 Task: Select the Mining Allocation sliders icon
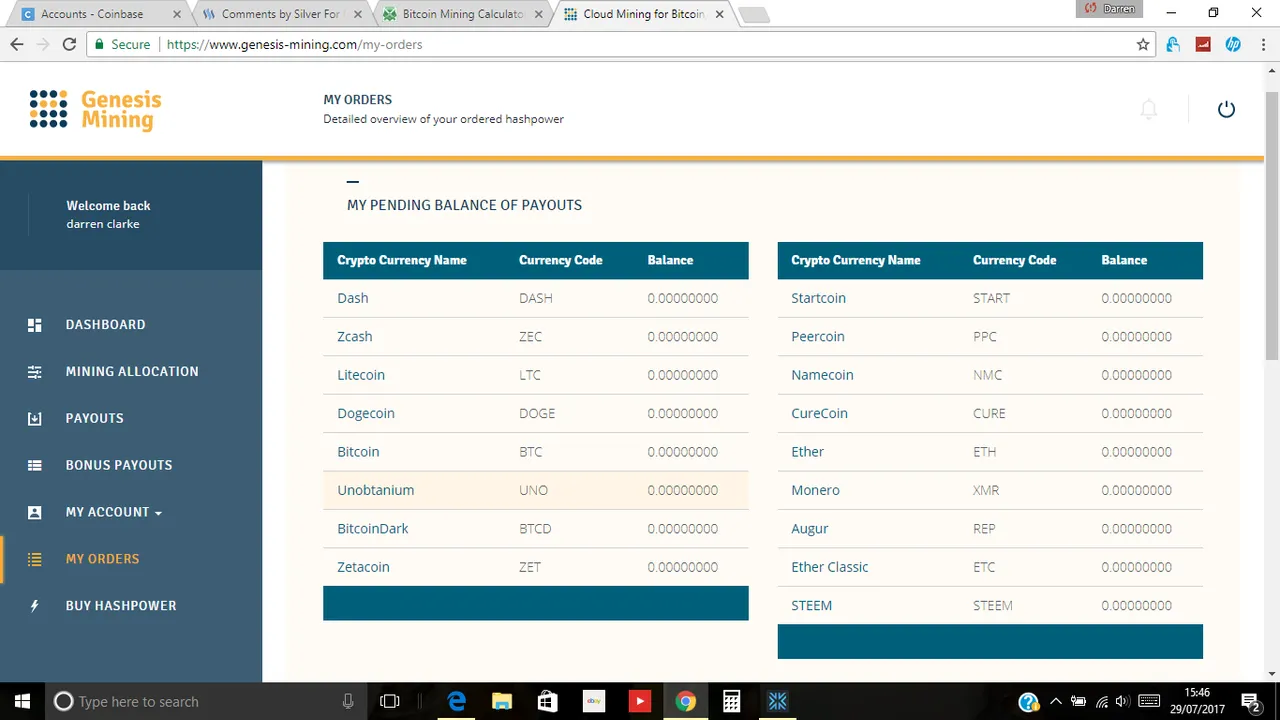click(x=34, y=372)
